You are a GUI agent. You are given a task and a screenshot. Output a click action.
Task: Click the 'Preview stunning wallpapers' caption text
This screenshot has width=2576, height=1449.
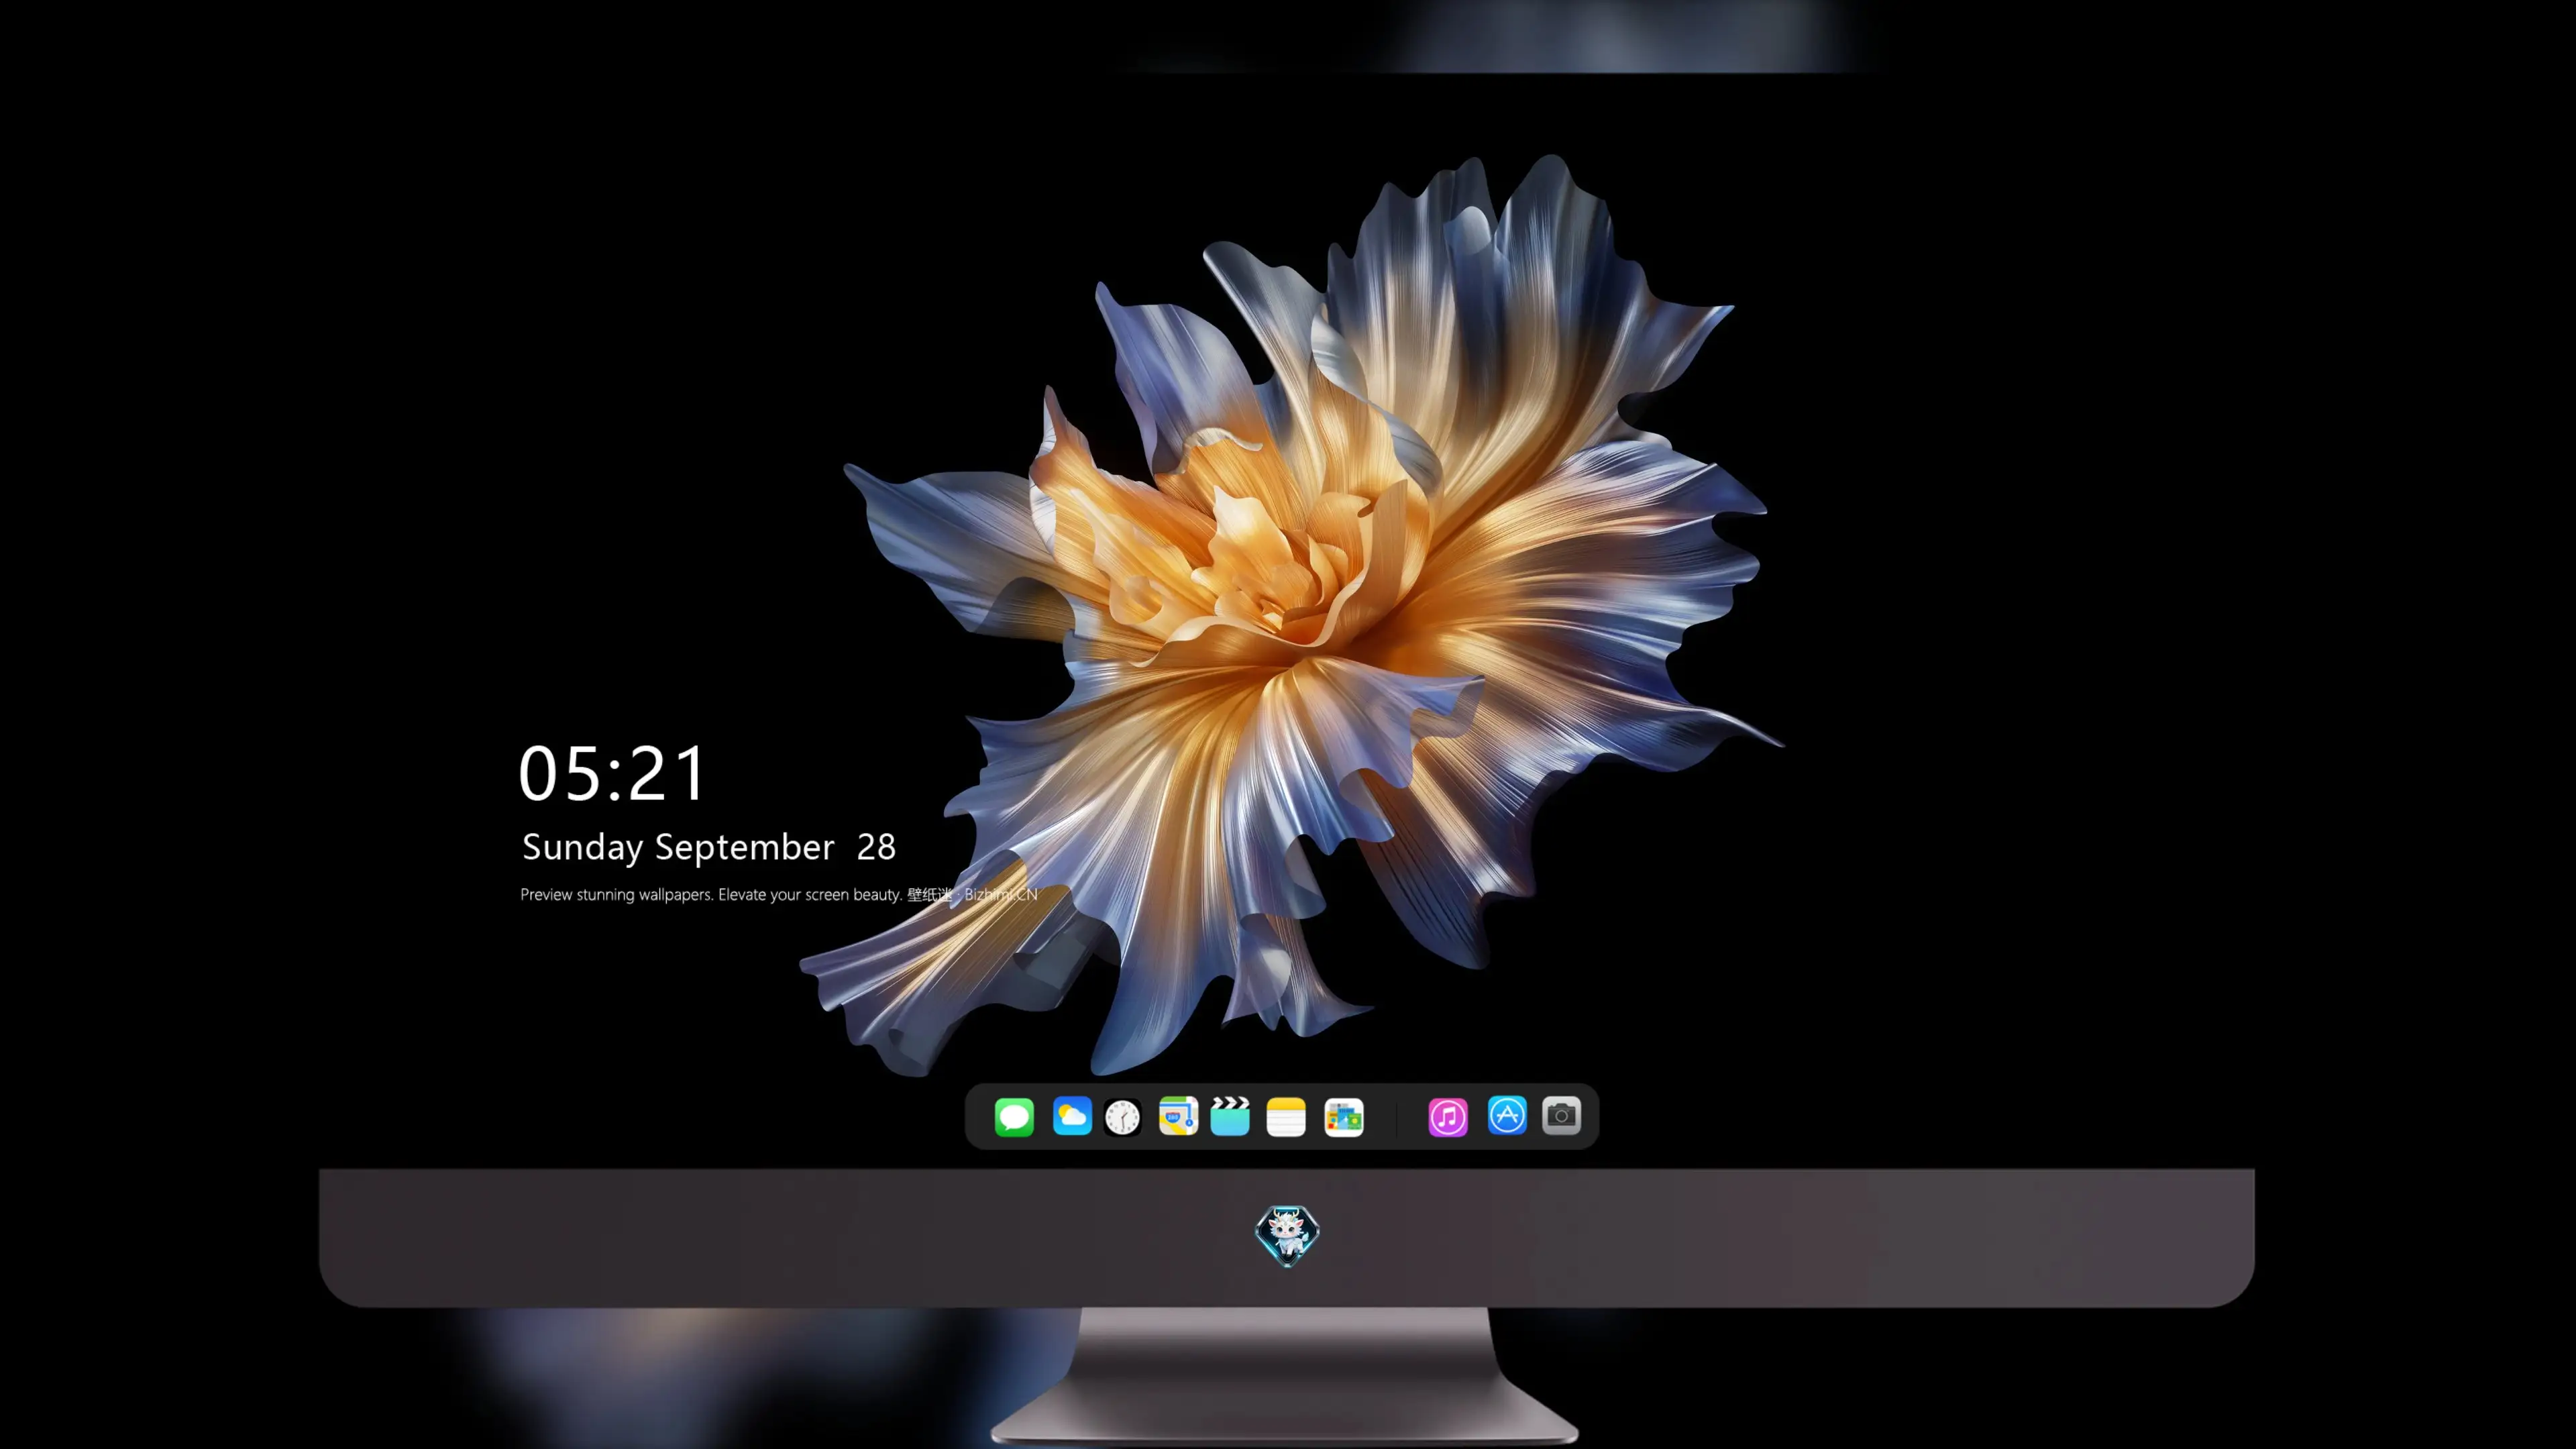(779, 894)
